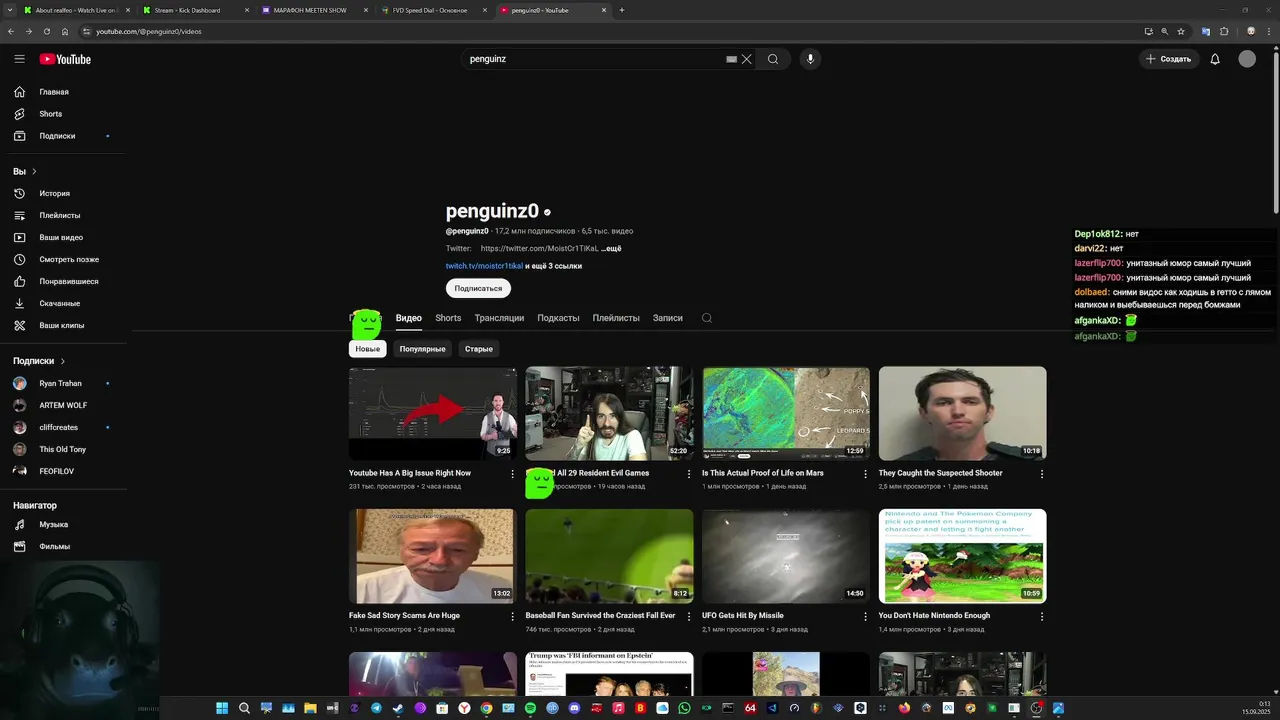Open options for 'You Don't Hate Nintendo Enough'
1280x720 pixels.
[1042, 617]
